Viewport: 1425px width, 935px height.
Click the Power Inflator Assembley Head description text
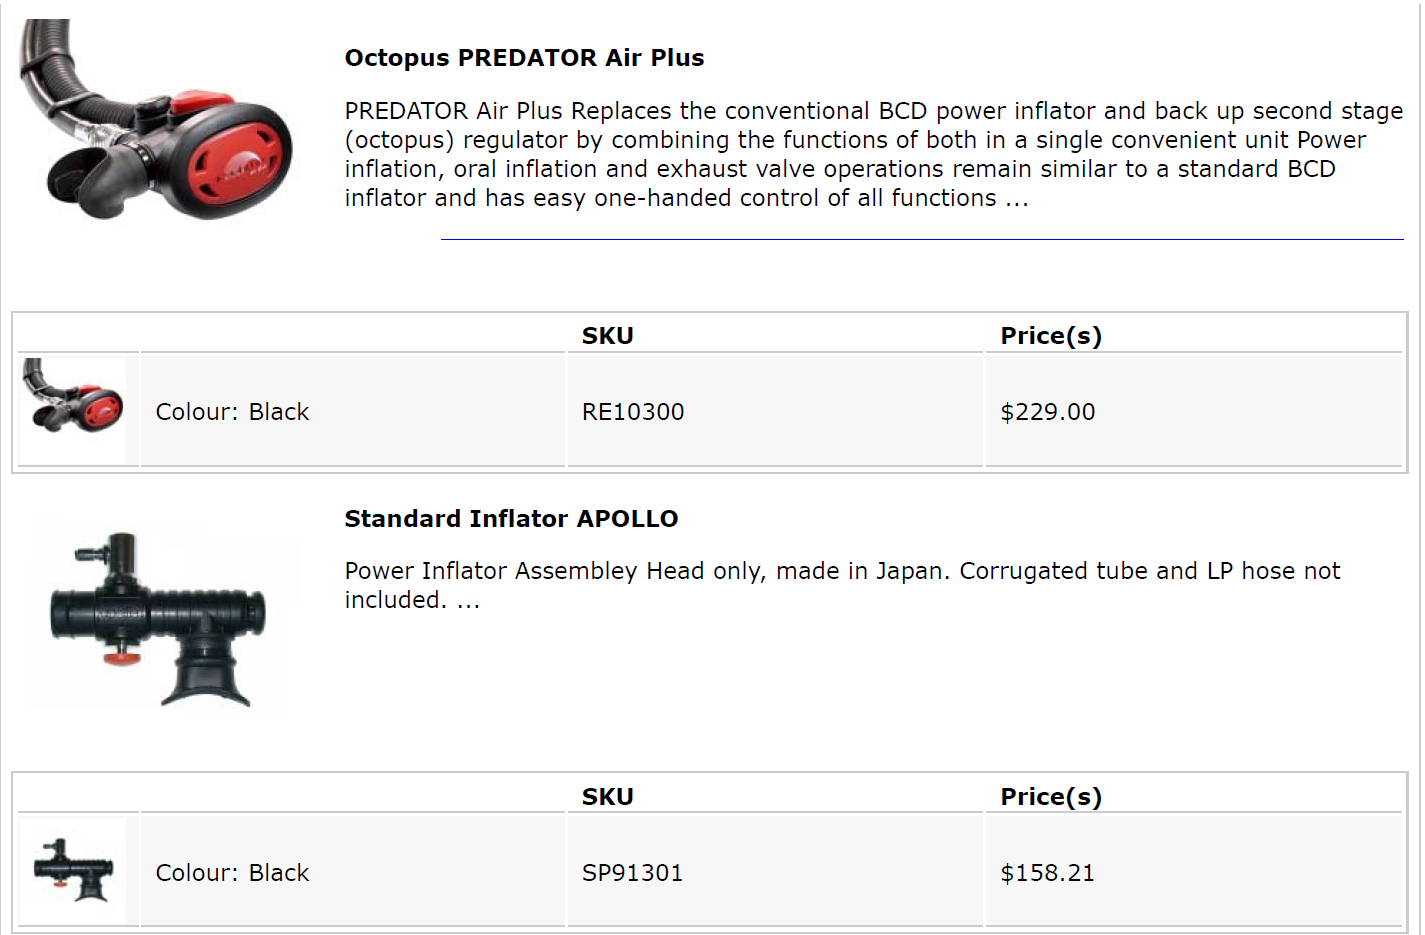tap(842, 585)
